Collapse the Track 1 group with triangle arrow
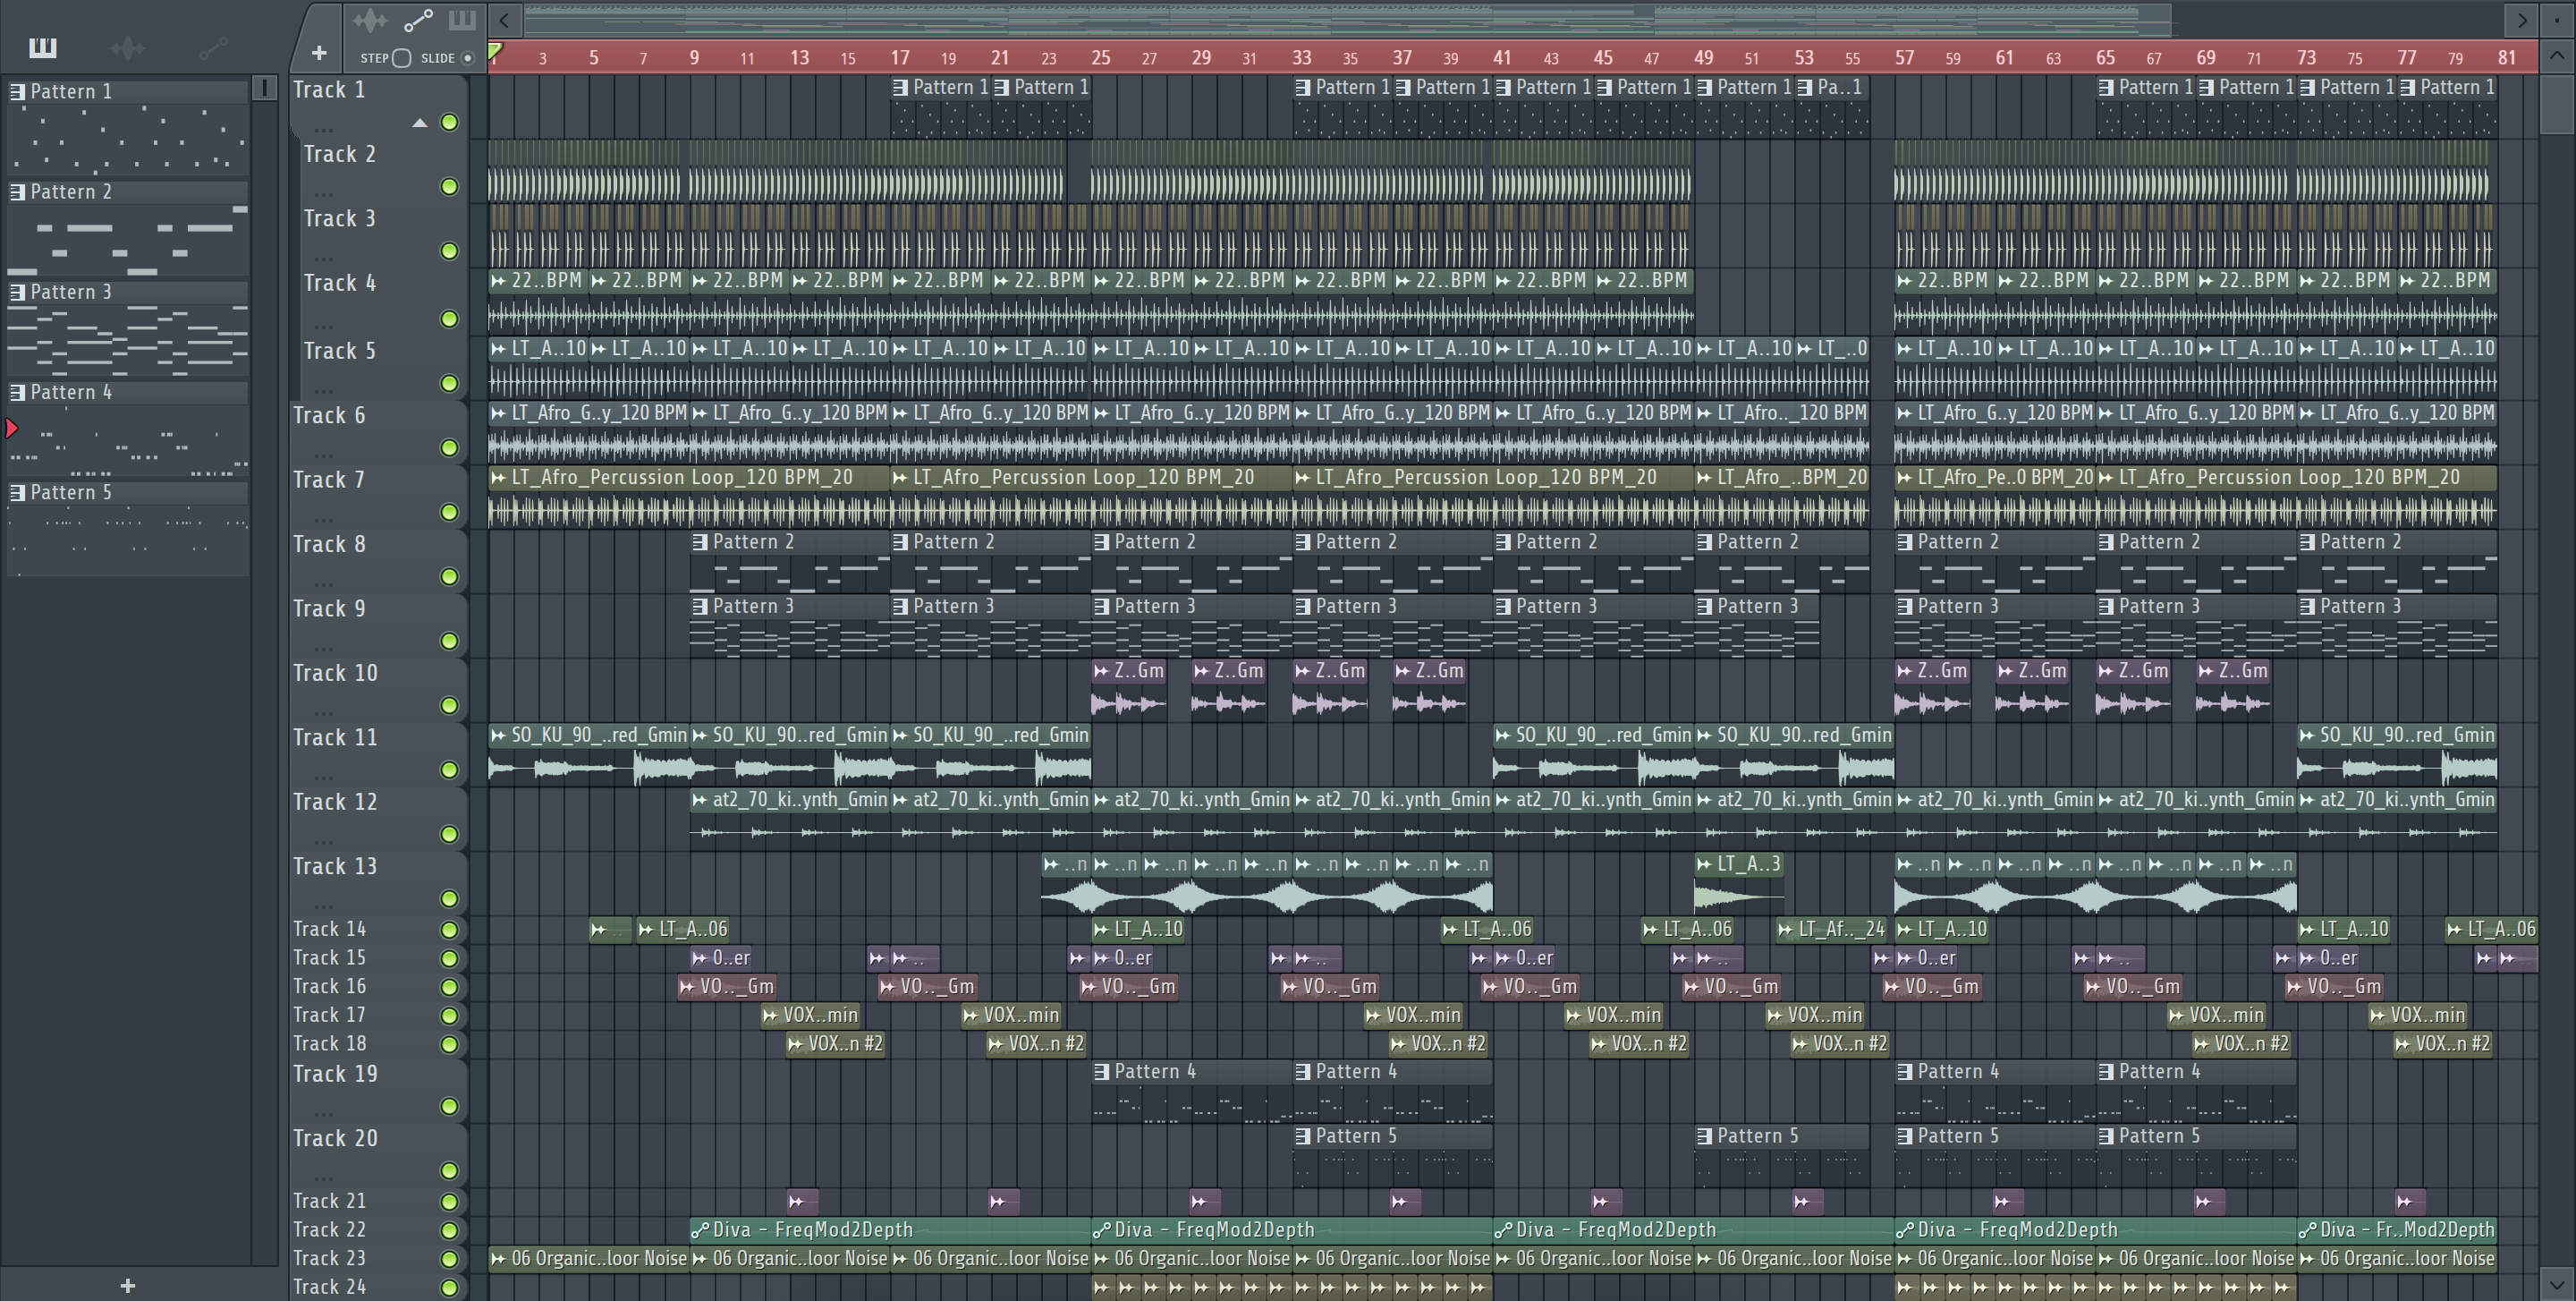 click(420, 123)
